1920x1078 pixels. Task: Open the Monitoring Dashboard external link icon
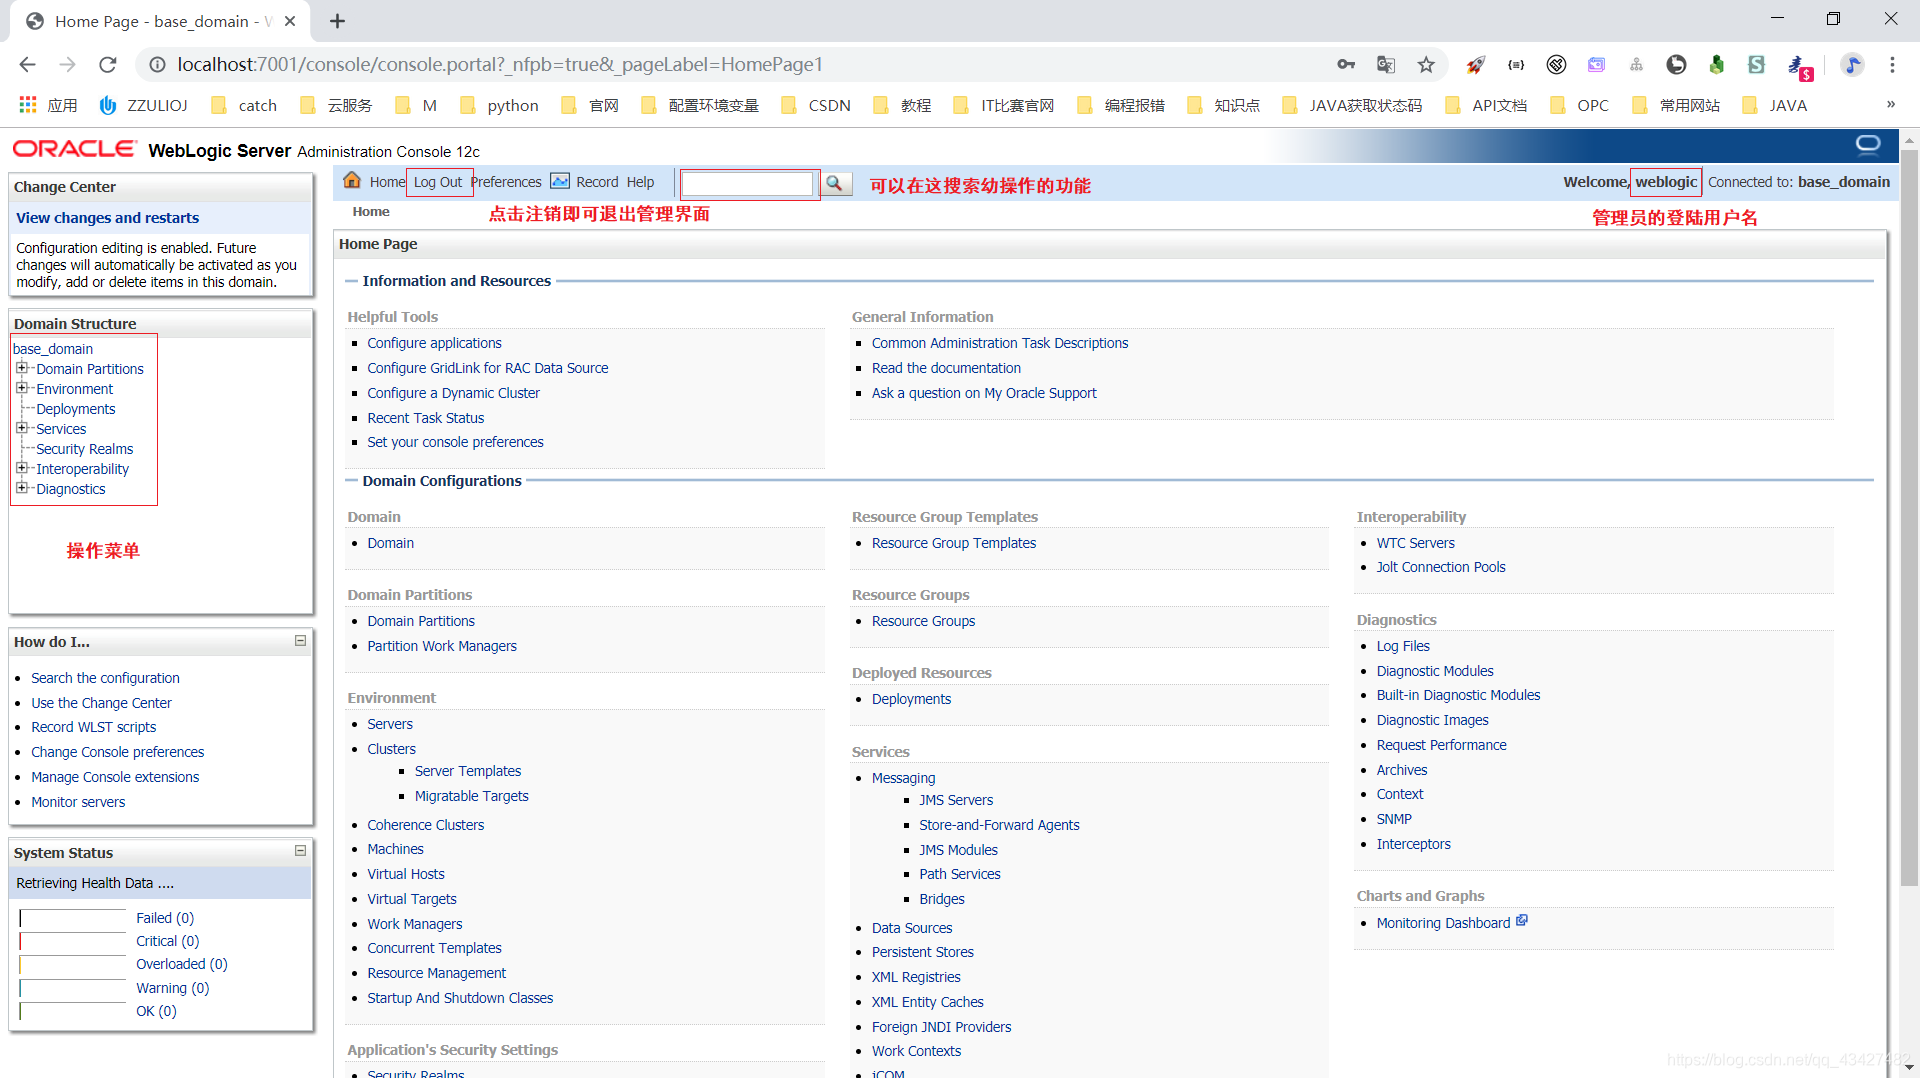(1522, 921)
